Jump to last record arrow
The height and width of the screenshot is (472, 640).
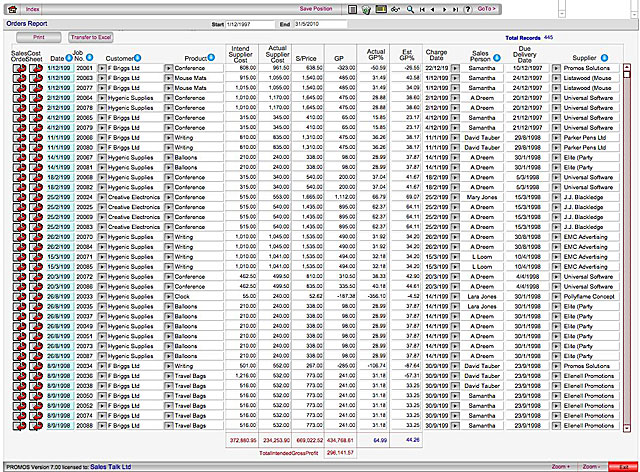coord(455,9)
